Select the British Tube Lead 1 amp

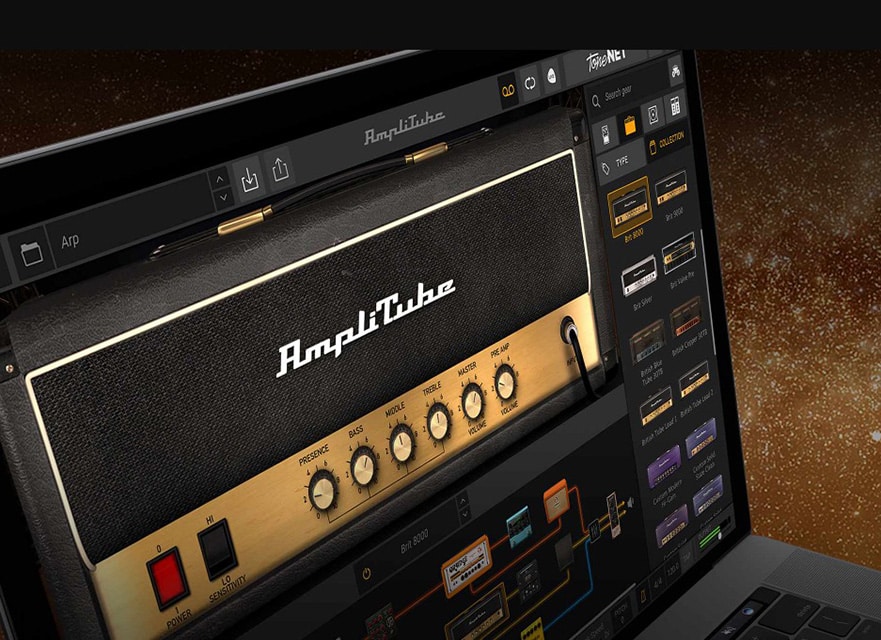coord(656,405)
